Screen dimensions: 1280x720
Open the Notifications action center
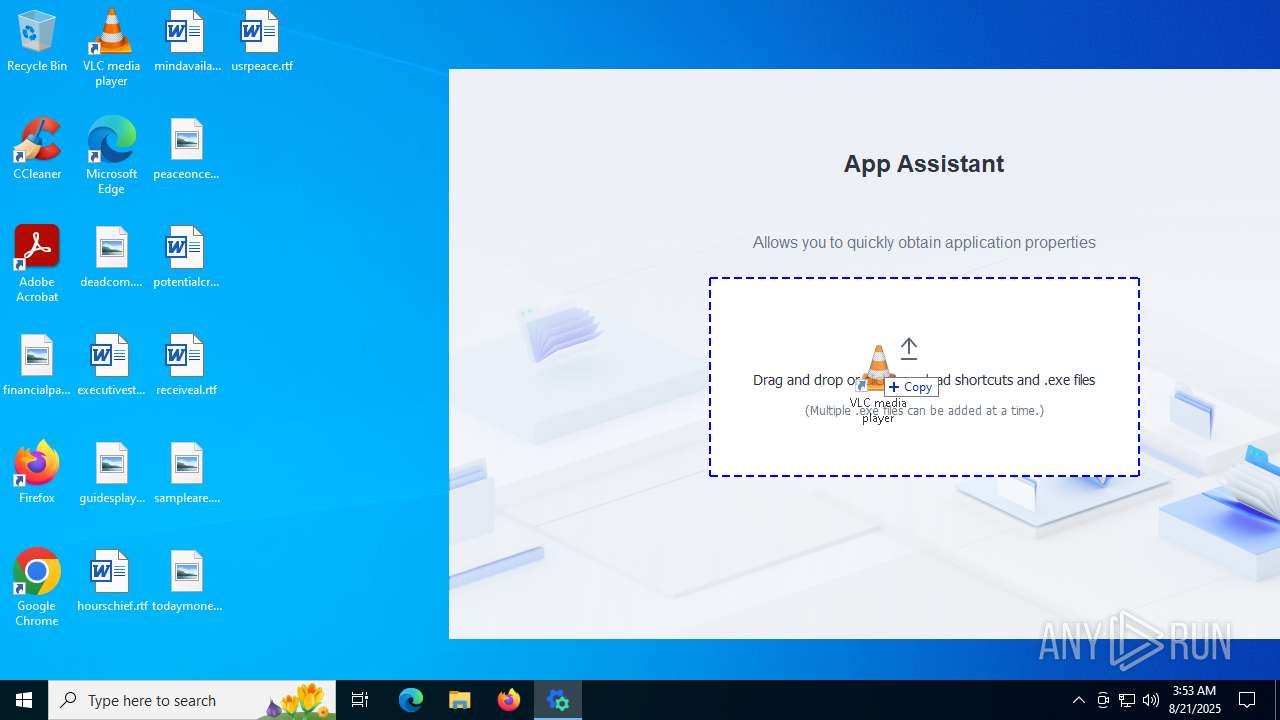point(1247,700)
